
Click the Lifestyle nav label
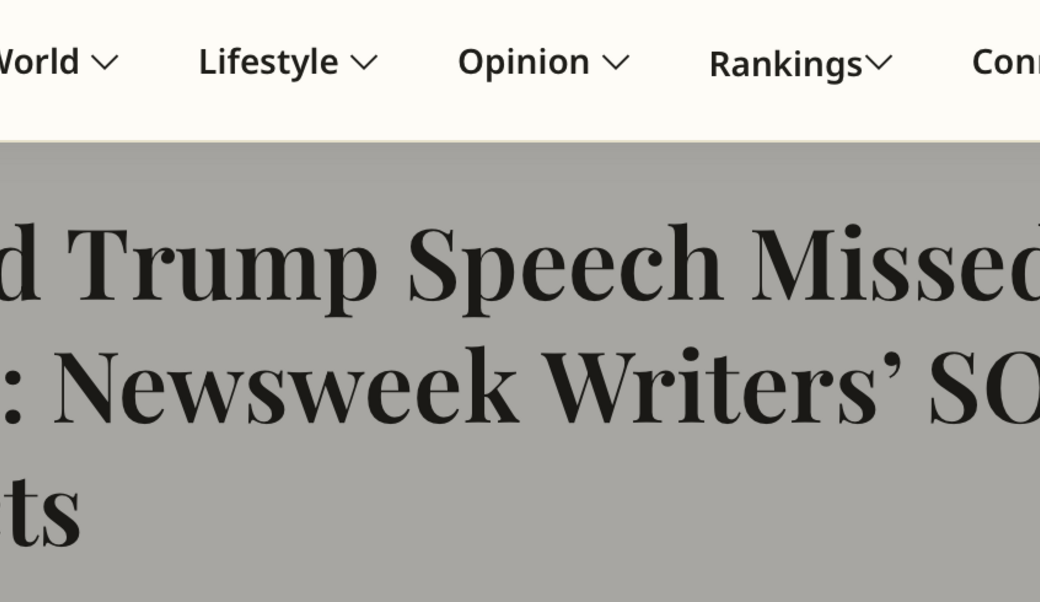[266, 62]
